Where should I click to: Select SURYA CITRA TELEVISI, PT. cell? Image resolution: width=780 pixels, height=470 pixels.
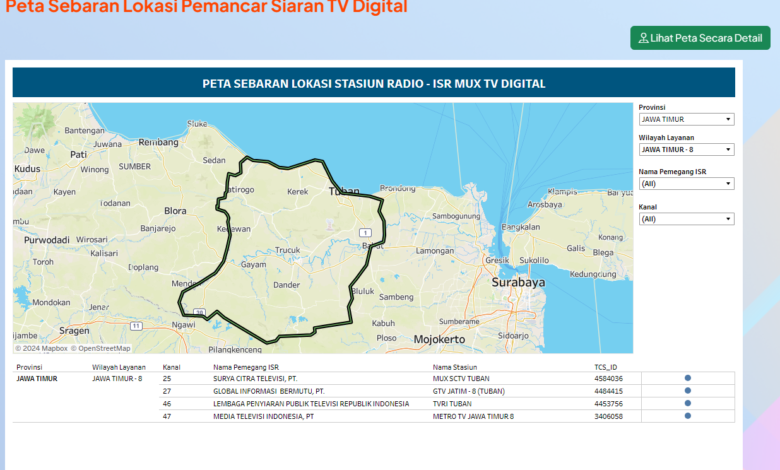[x=255, y=378]
